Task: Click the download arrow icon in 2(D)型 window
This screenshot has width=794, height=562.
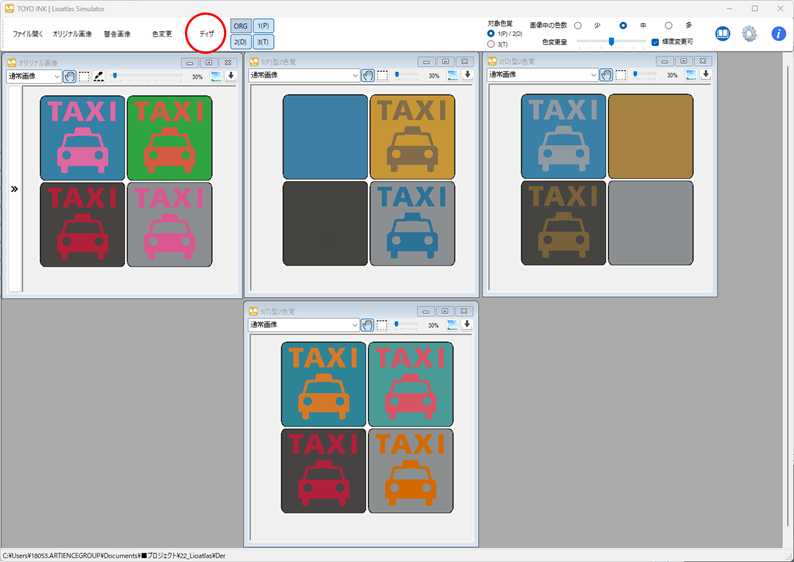Action: 706,74
